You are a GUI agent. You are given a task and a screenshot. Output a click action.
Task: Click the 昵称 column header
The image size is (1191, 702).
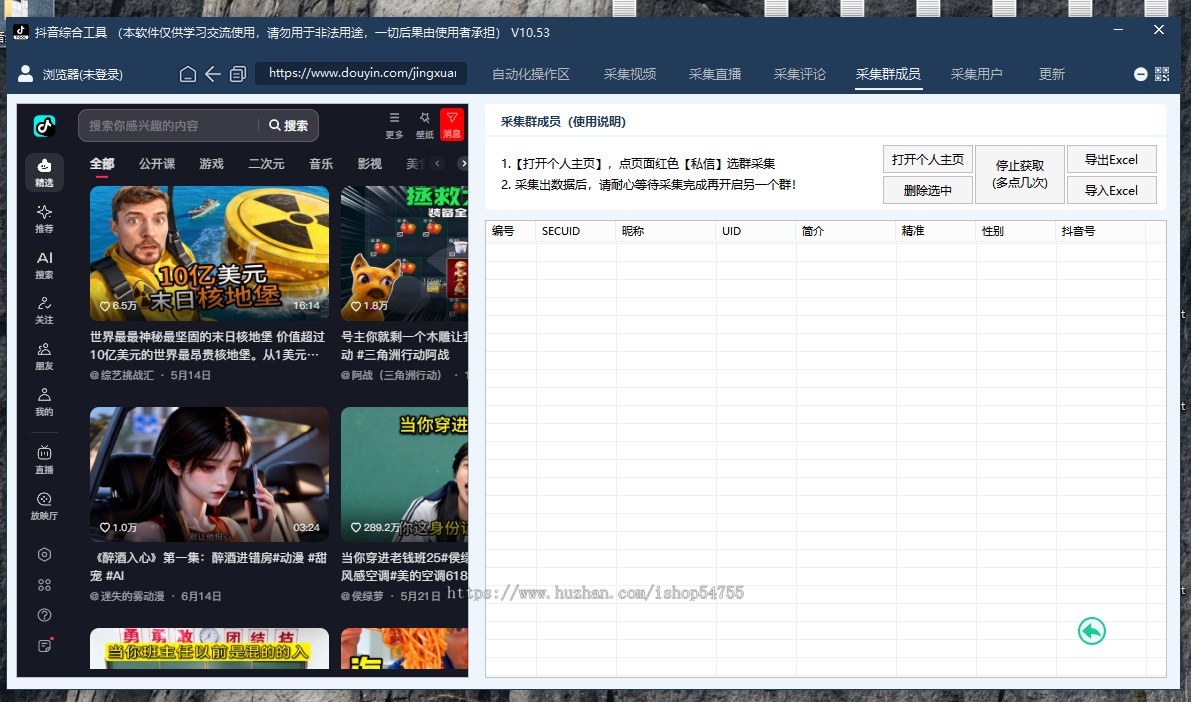coord(665,231)
